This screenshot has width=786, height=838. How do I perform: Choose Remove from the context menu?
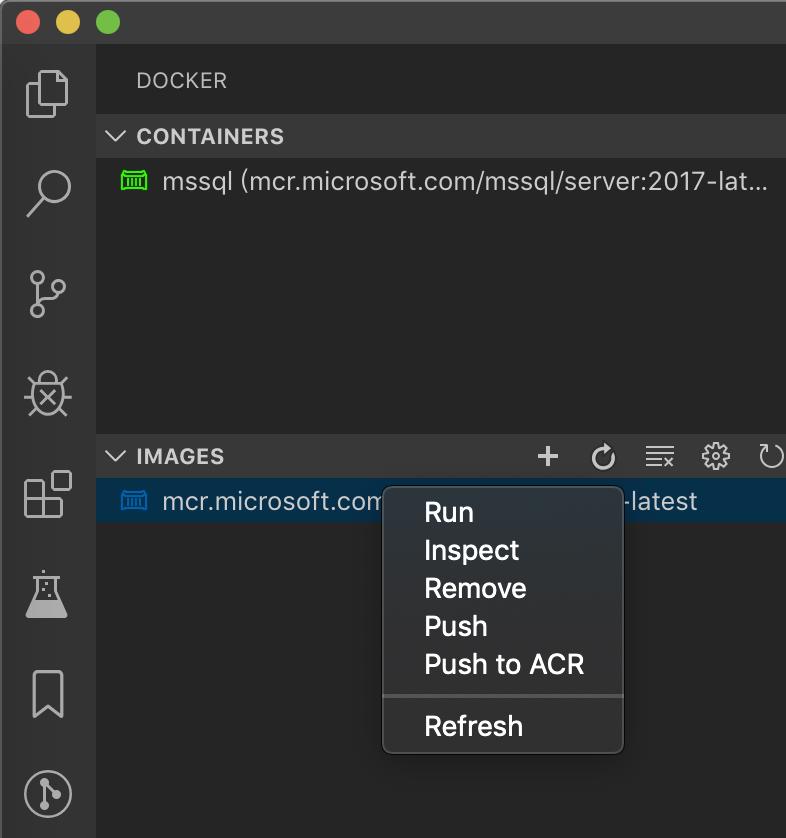pyautogui.click(x=503, y=588)
